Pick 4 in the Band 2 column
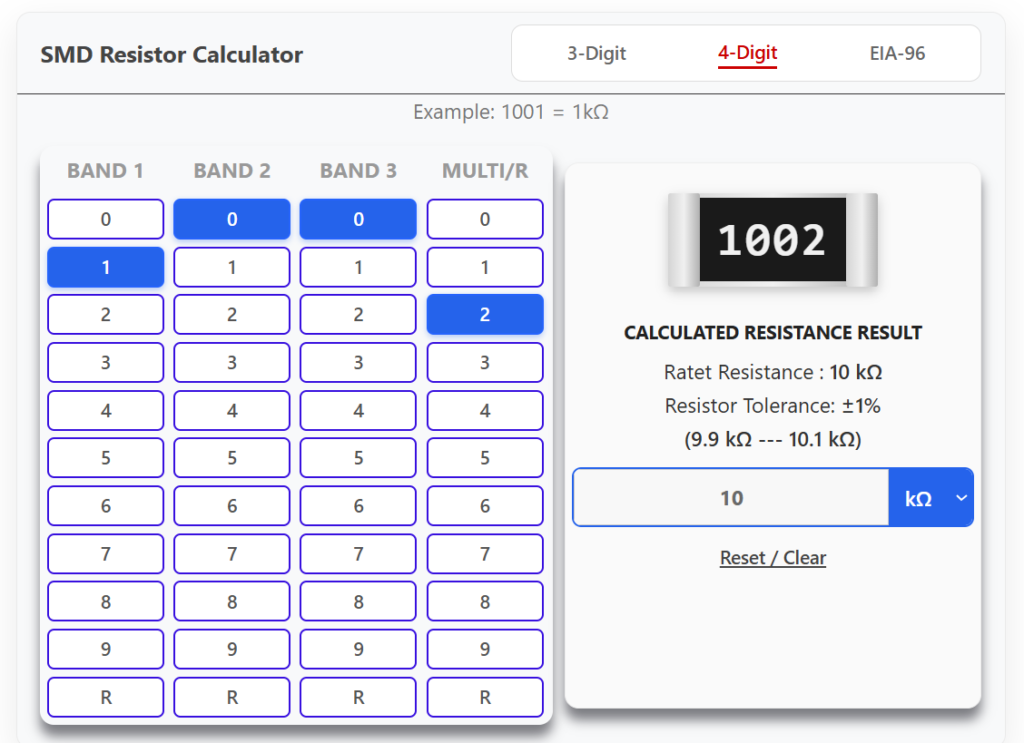 point(232,411)
